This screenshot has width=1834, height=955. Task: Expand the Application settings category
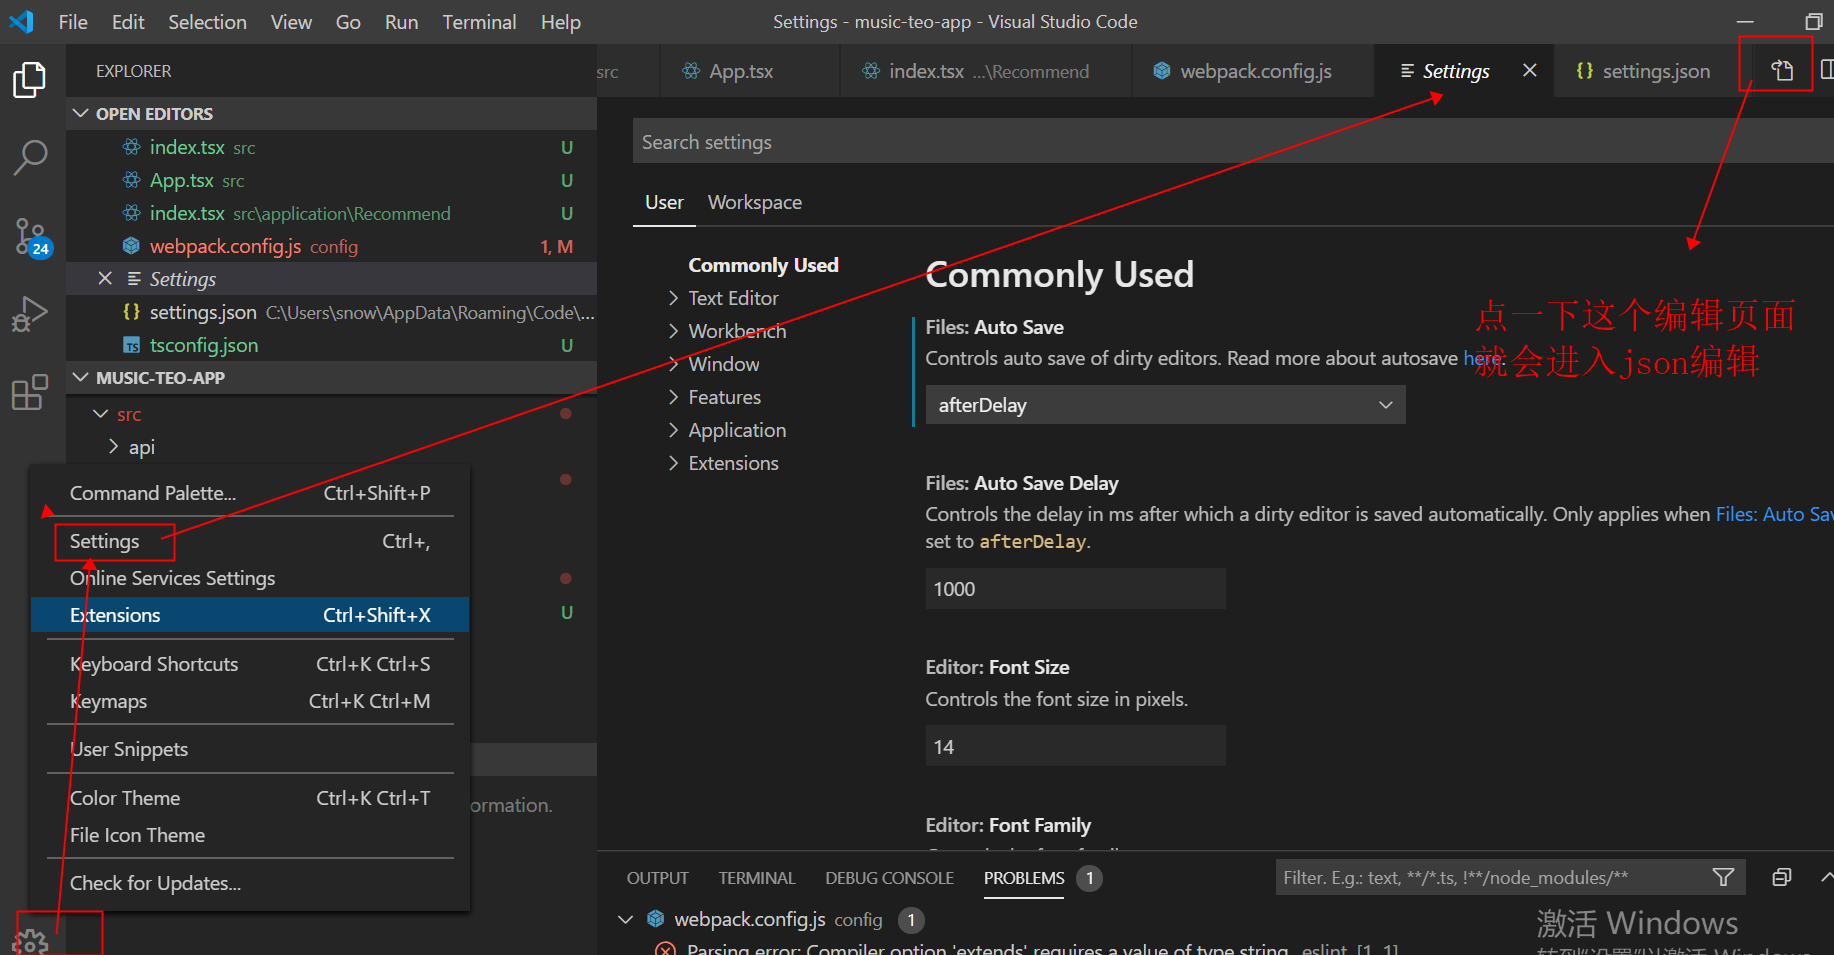point(674,430)
